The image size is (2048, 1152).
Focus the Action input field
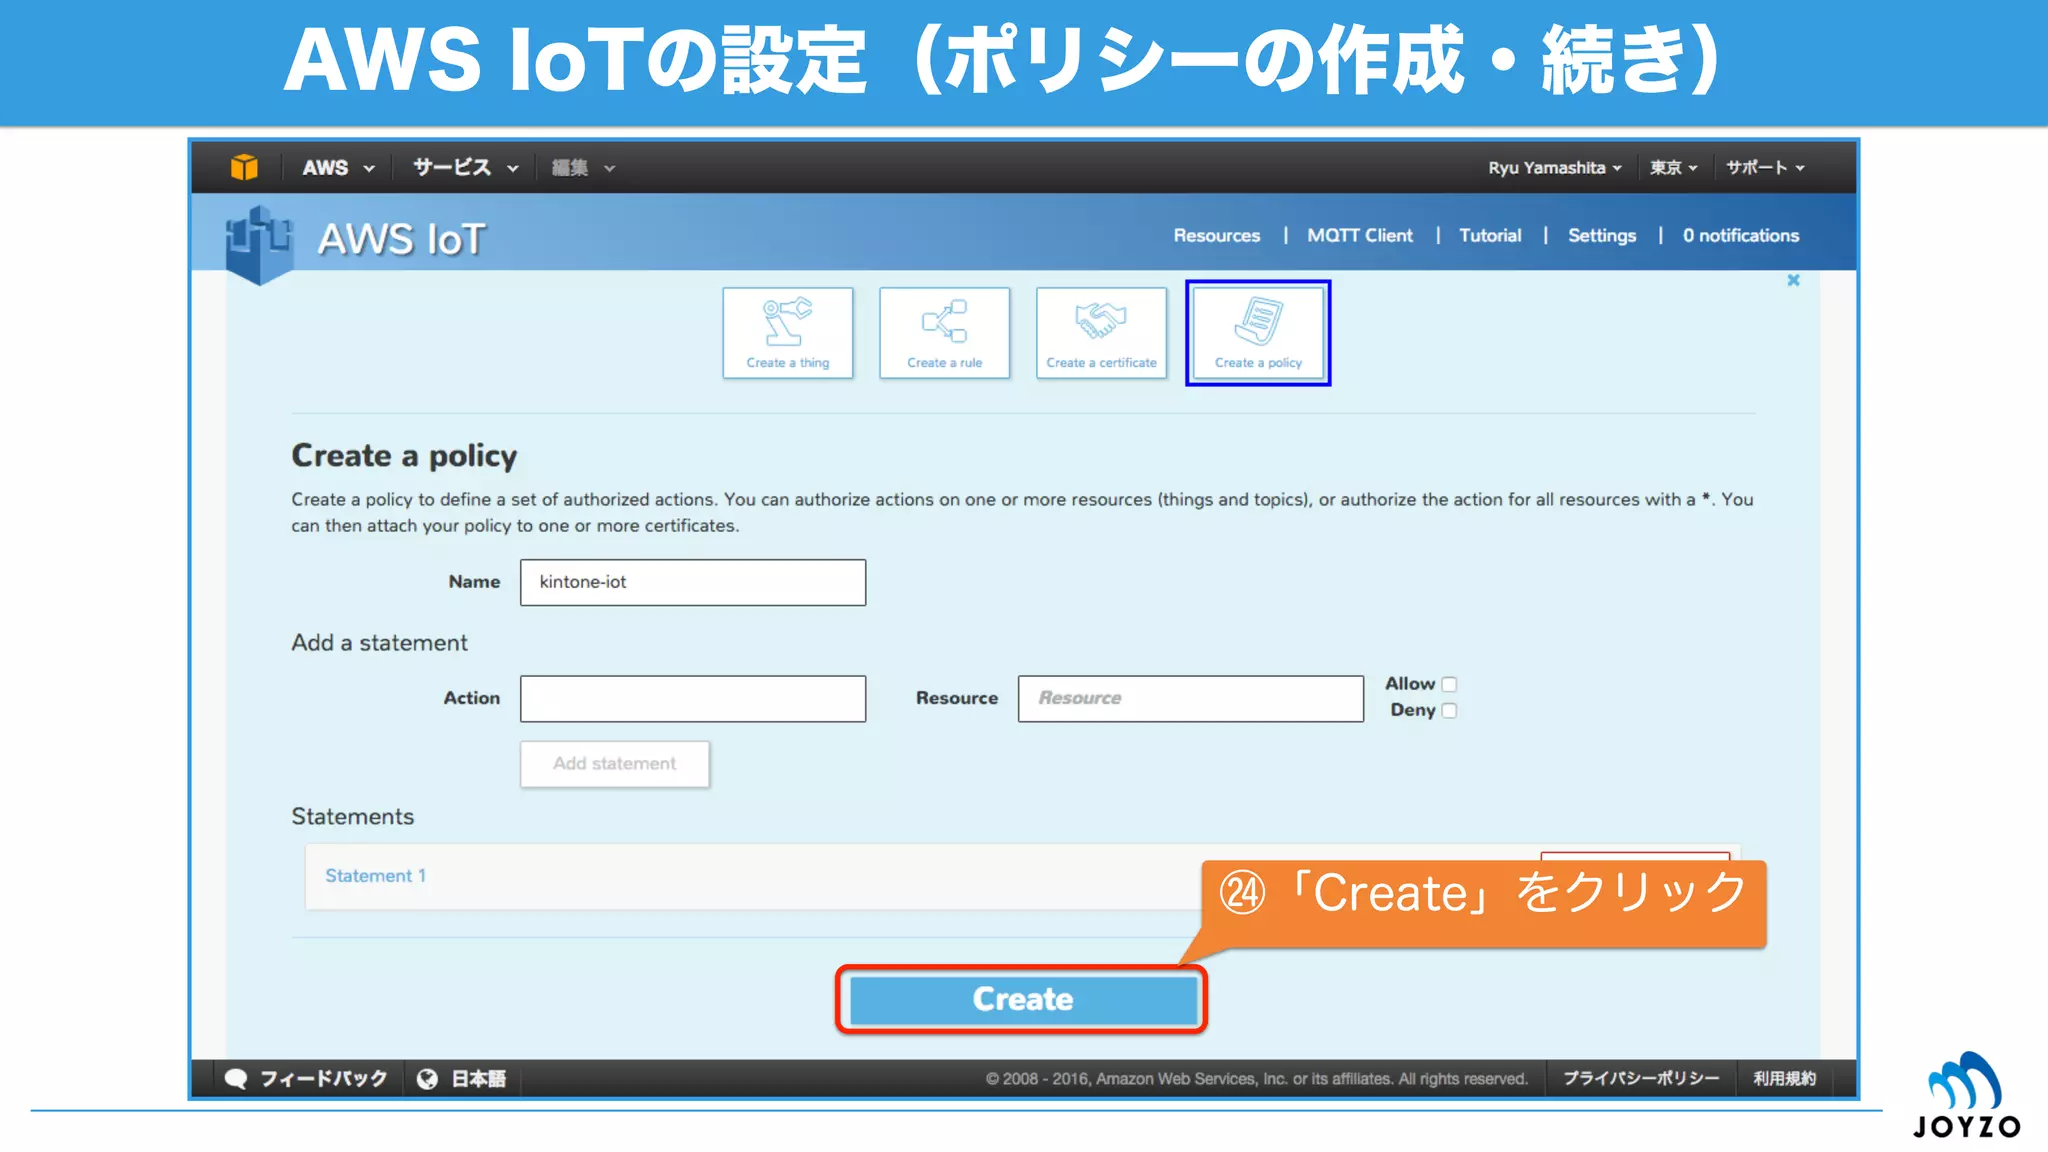tap(693, 699)
